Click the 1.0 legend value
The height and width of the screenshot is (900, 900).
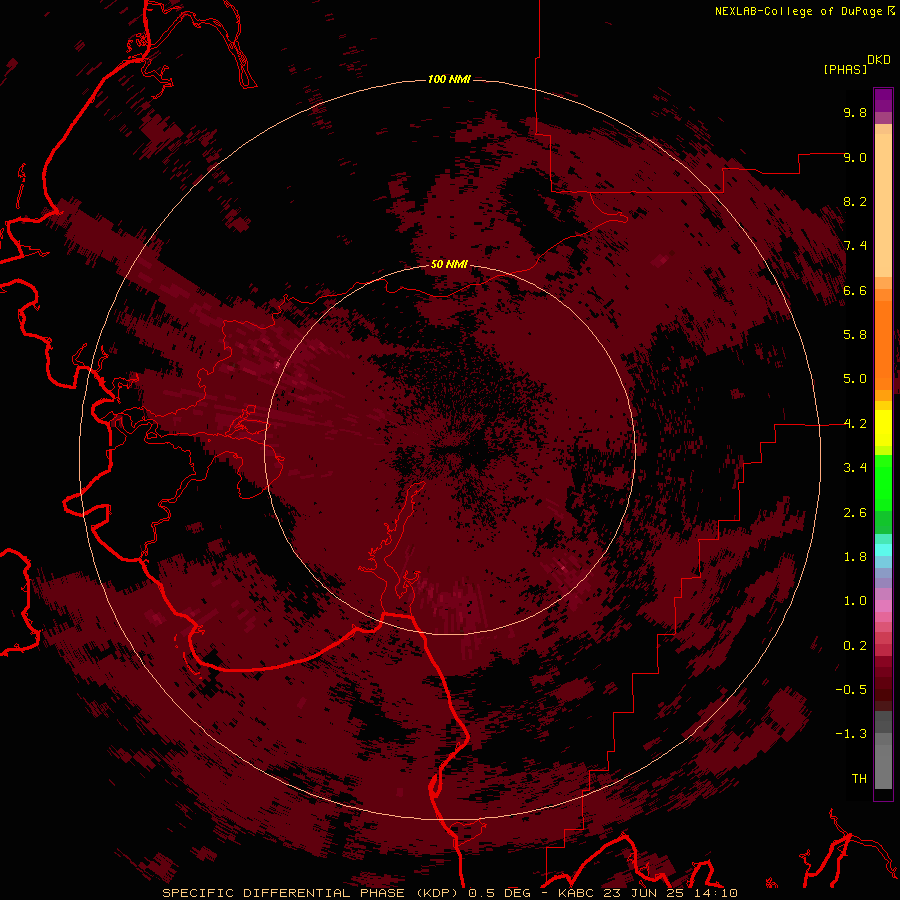855,601
